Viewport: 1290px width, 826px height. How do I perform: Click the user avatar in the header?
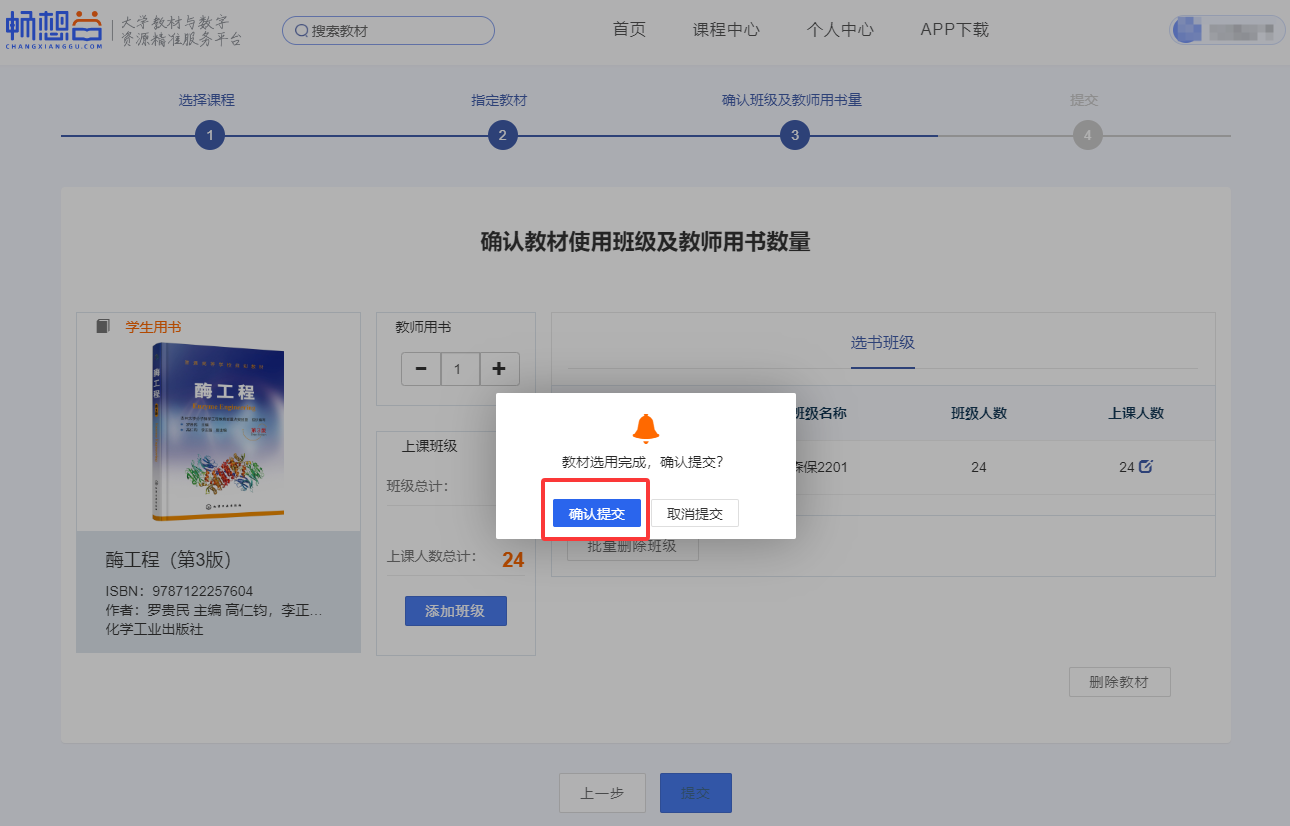(1188, 30)
